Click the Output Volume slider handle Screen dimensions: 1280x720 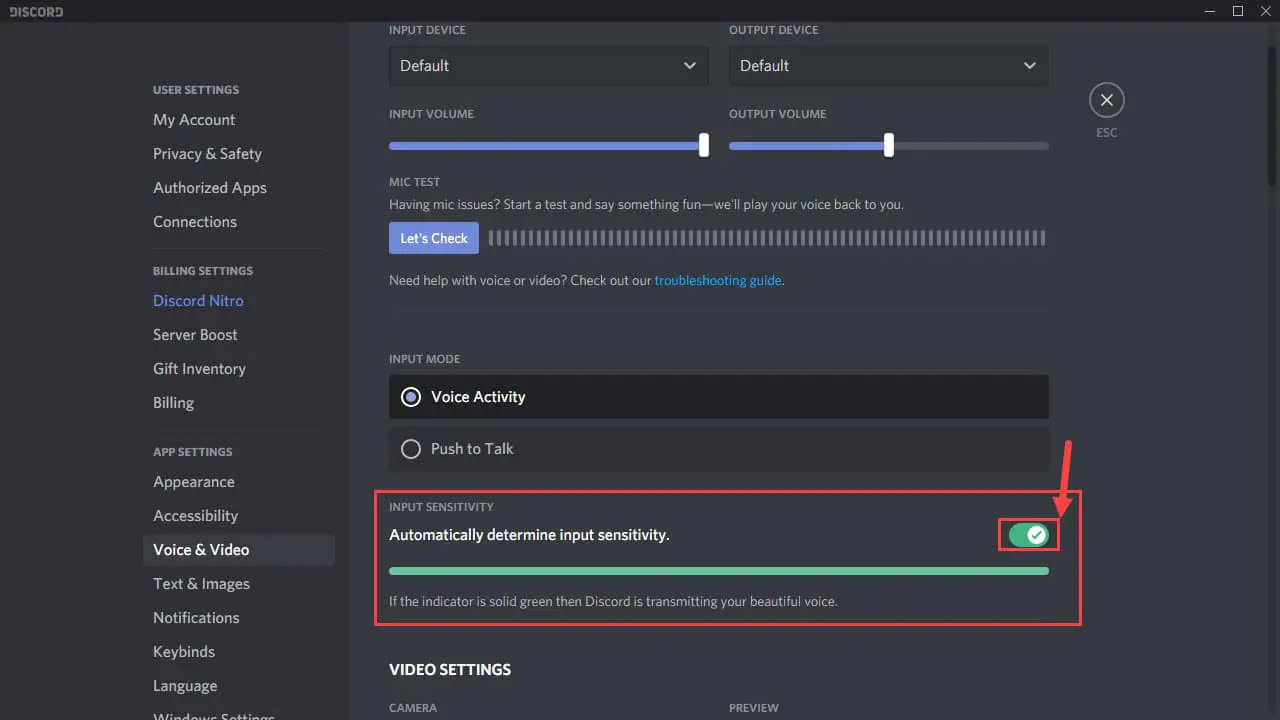click(x=889, y=145)
